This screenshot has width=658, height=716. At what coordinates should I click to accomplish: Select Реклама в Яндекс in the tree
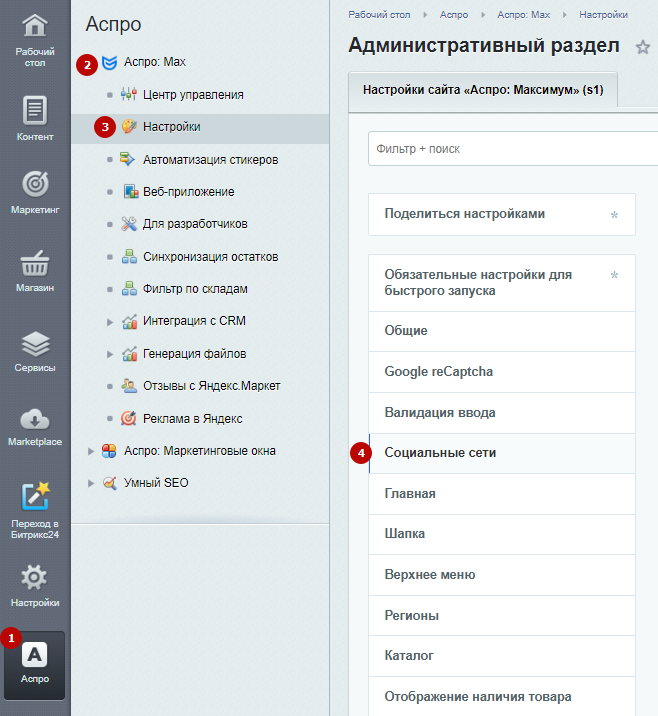point(192,419)
